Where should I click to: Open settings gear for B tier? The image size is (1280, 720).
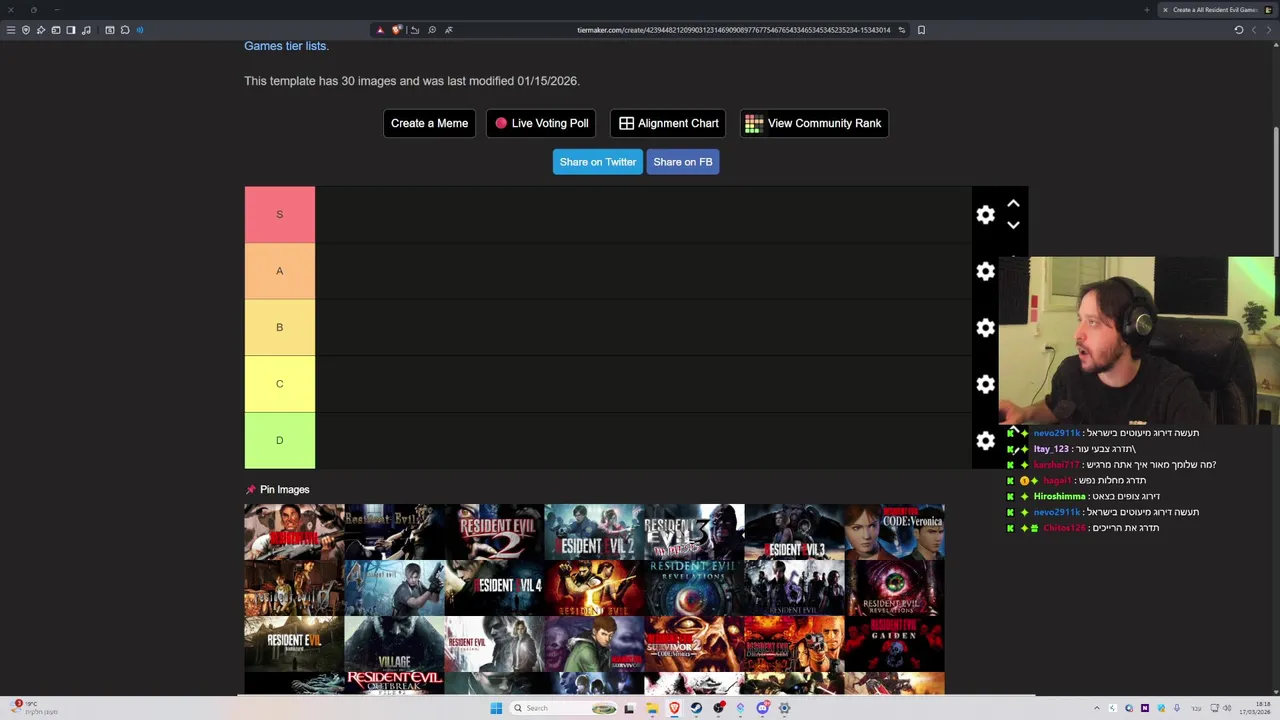(985, 328)
